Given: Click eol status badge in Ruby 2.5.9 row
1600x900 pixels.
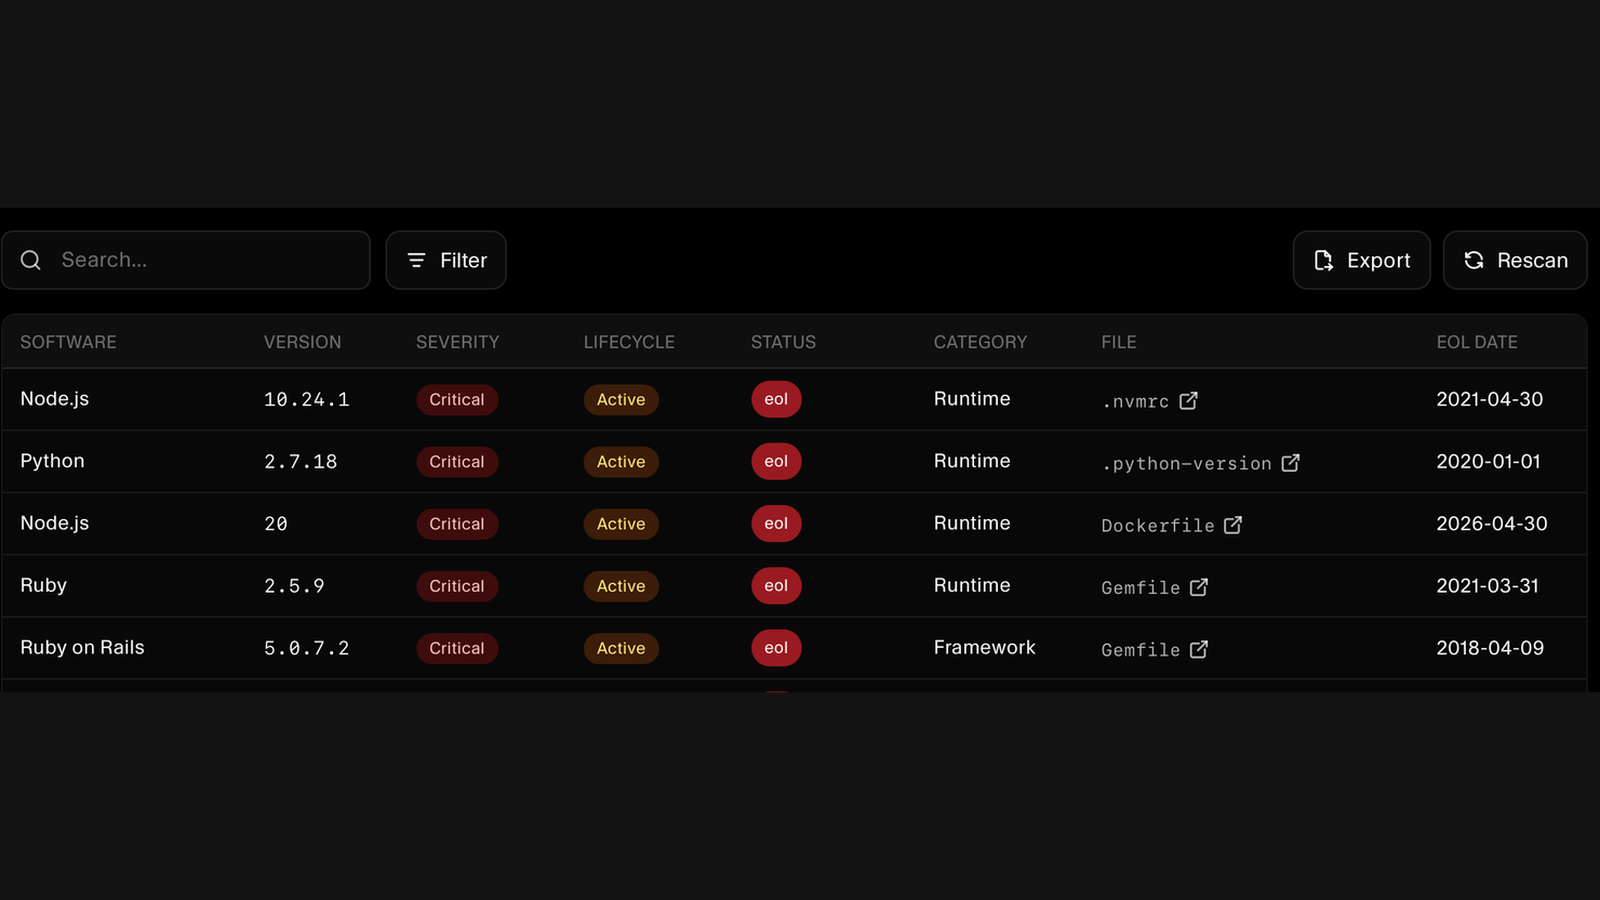Looking at the screenshot, I should pos(776,585).
